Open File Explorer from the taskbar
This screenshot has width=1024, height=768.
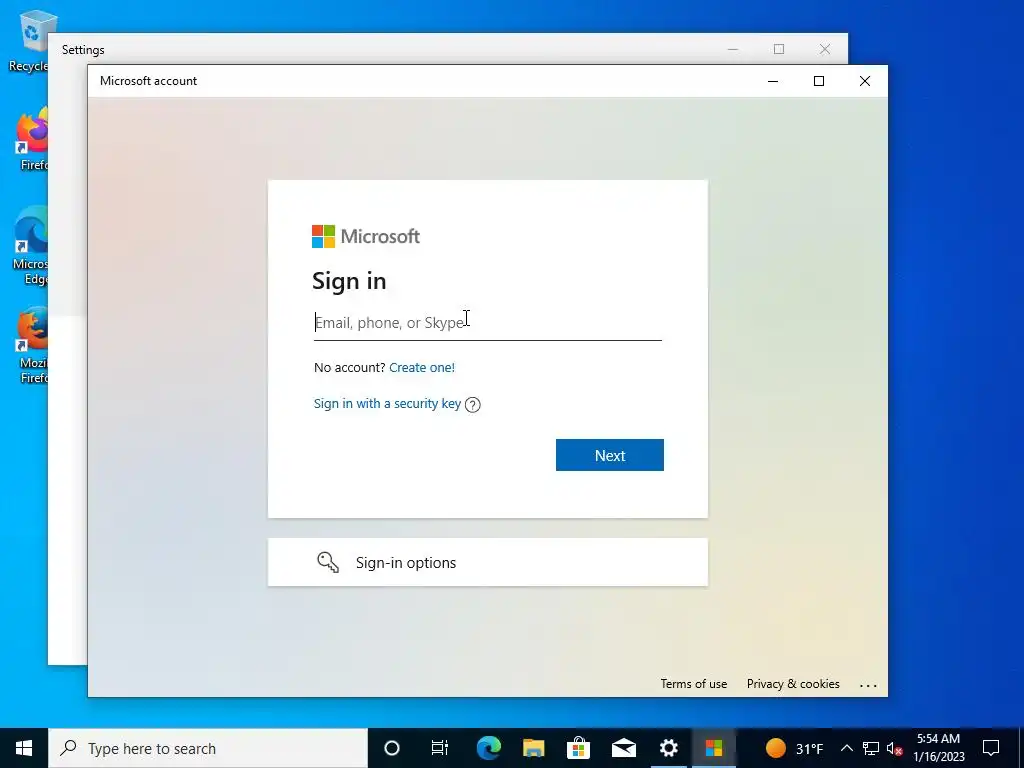pos(534,748)
